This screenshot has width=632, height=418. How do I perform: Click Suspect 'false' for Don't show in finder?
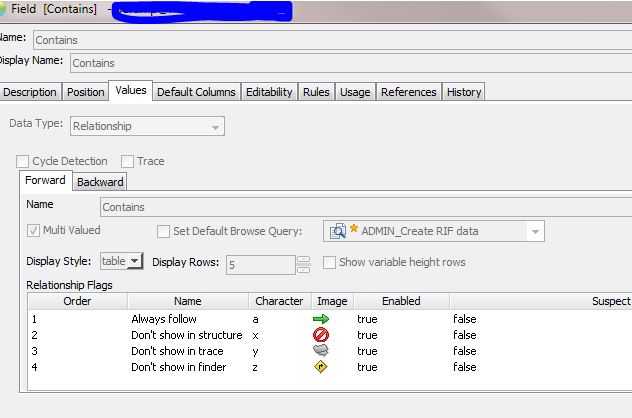[464, 367]
